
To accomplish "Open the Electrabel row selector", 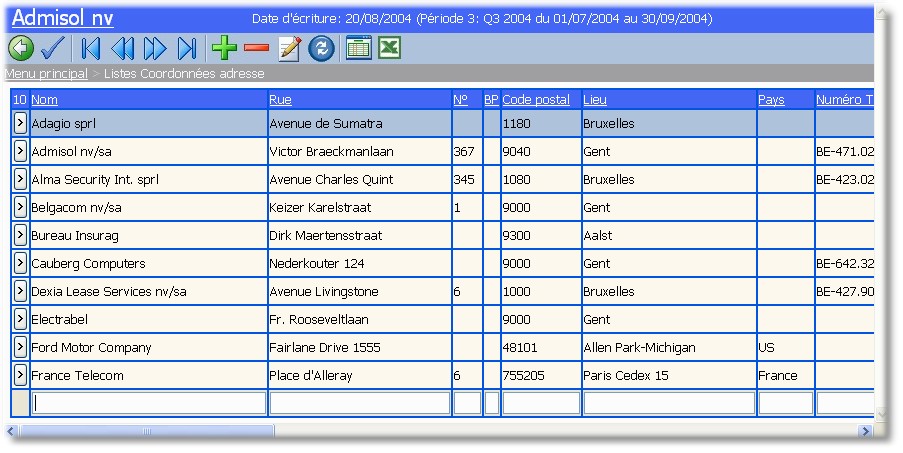I will pos(20,319).
